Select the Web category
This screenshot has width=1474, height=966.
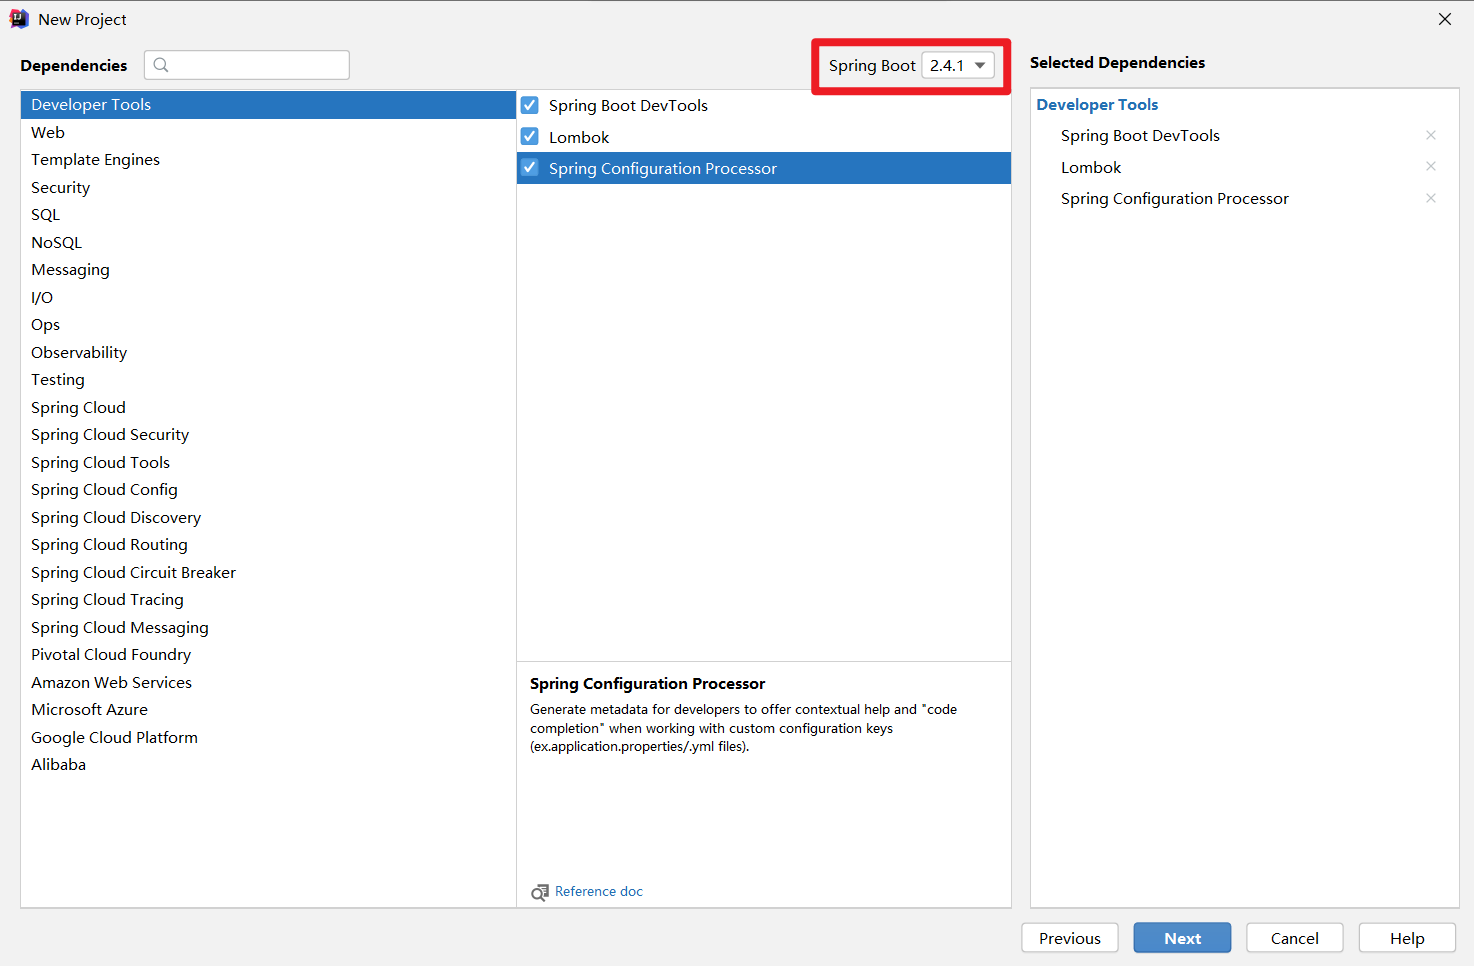(268, 132)
